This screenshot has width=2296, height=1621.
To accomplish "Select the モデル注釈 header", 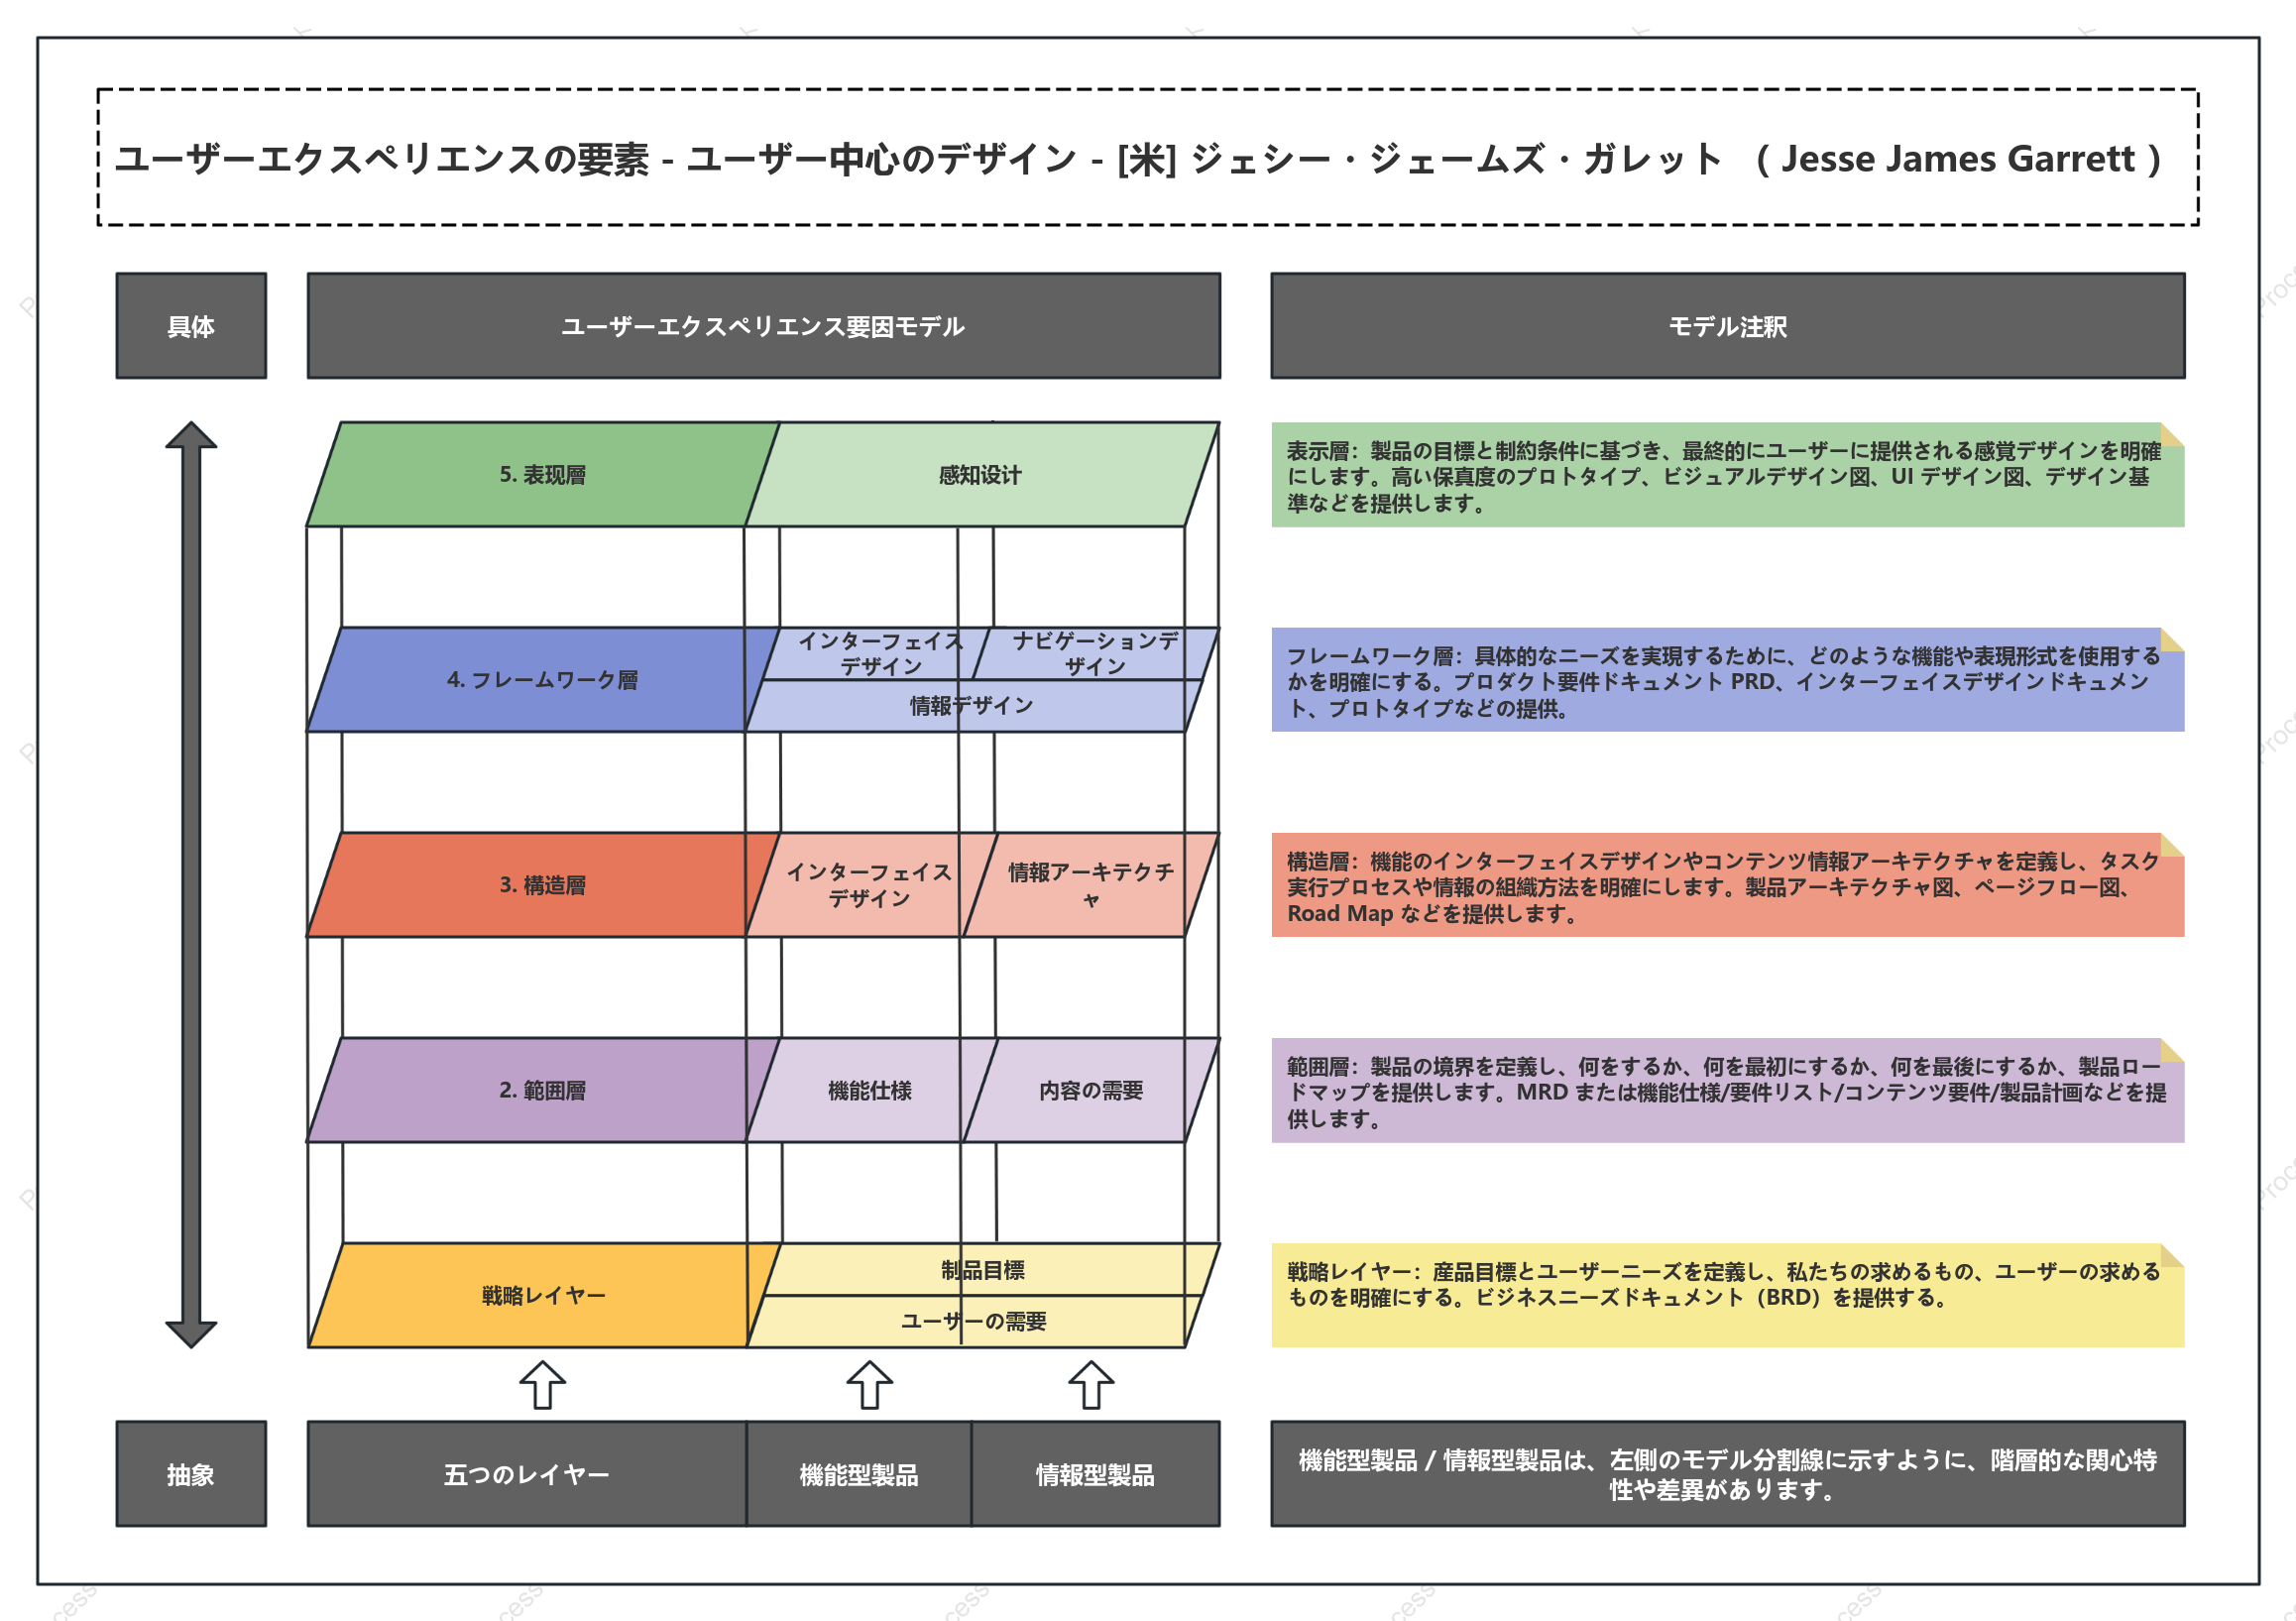I will click(1728, 326).
